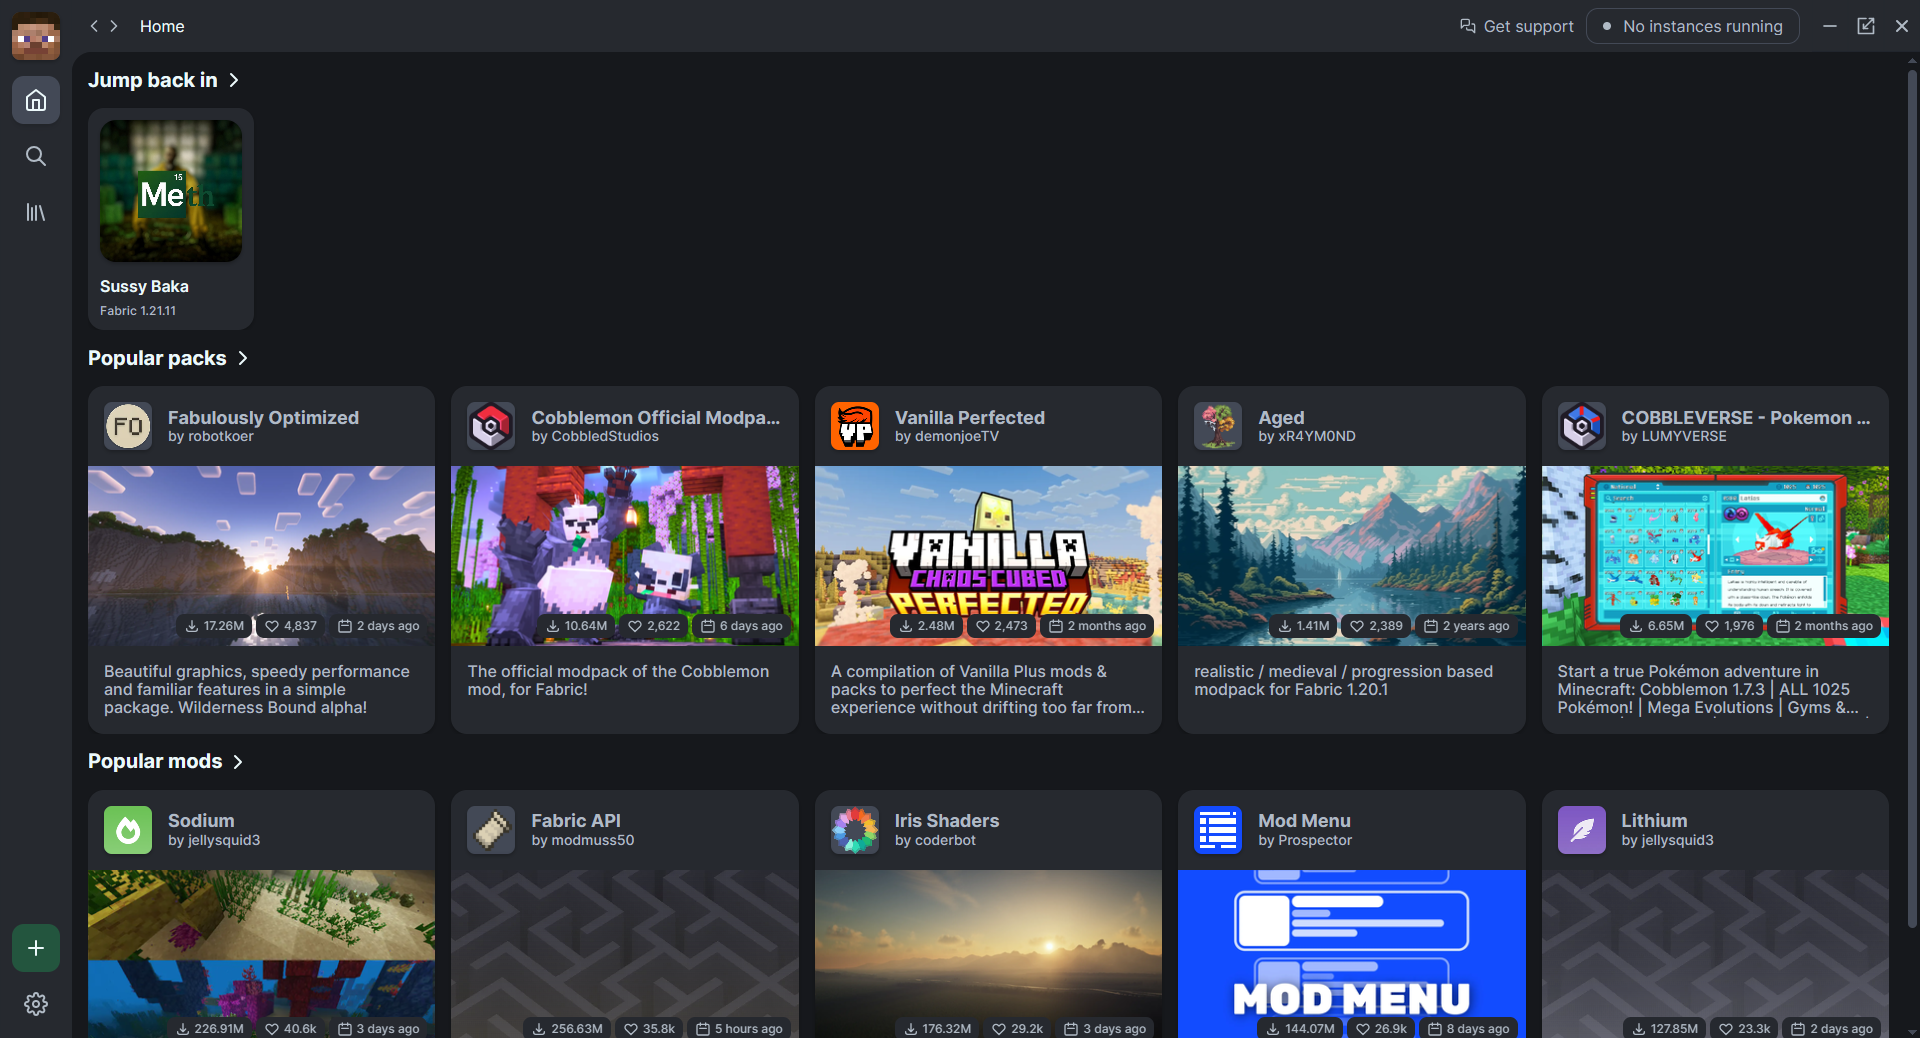Expand the Jump back in section
Image resolution: width=1920 pixels, height=1038 pixels.
coord(164,80)
